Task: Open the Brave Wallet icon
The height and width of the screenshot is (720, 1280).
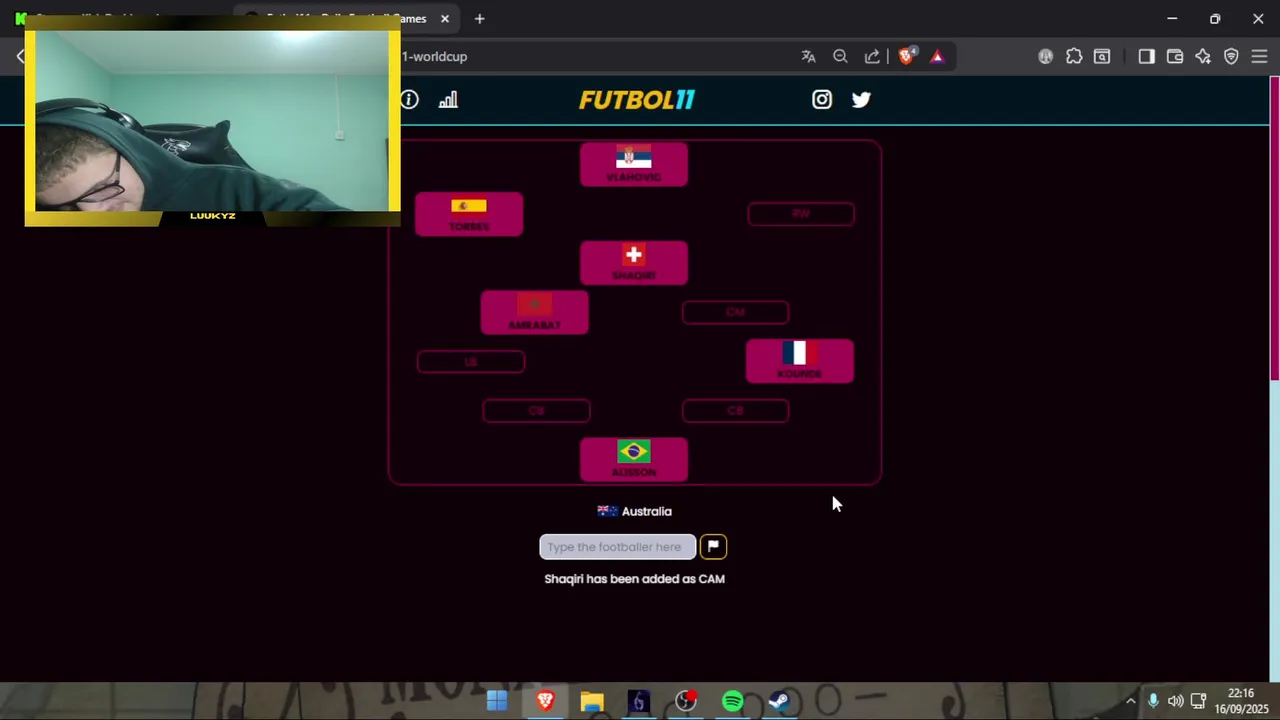Action: coord(1175,56)
